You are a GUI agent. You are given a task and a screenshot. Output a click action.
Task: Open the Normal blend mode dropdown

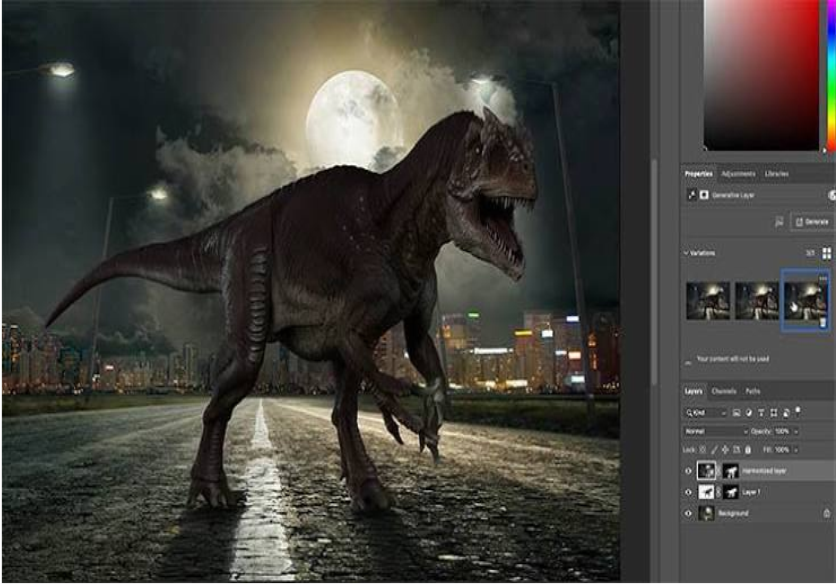pos(716,431)
